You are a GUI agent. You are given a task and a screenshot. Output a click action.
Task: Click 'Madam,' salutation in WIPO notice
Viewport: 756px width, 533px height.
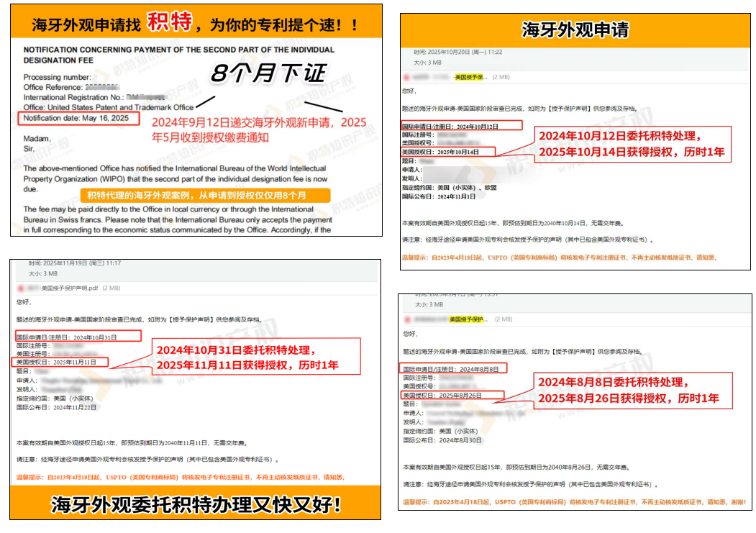coord(37,139)
